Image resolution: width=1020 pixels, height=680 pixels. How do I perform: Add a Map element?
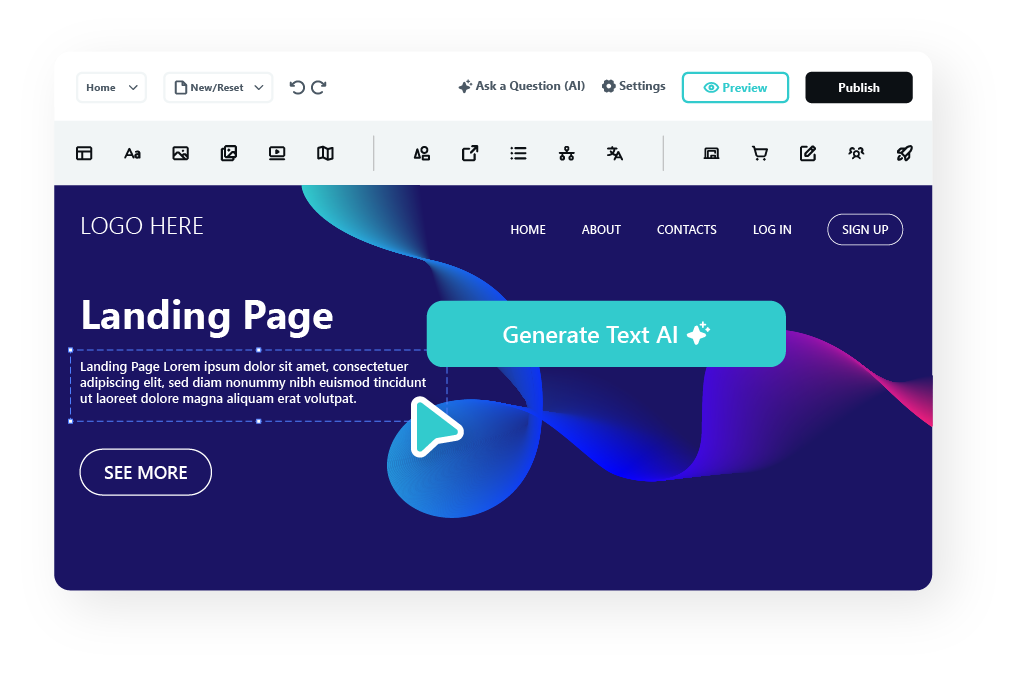tap(325, 153)
